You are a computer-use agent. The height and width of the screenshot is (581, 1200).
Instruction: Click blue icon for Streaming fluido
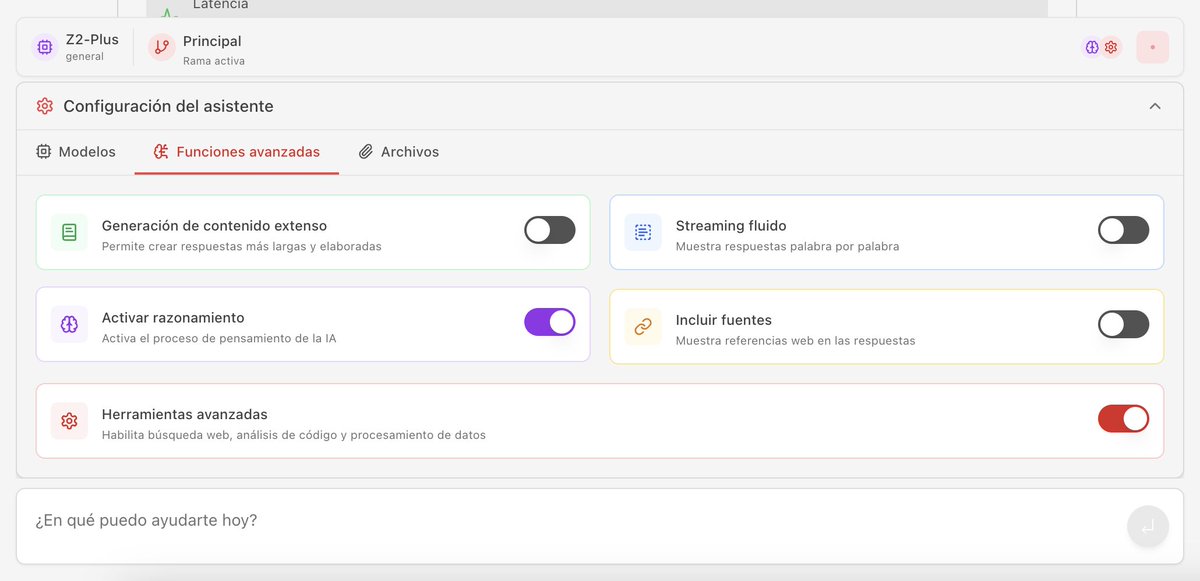coord(643,232)
